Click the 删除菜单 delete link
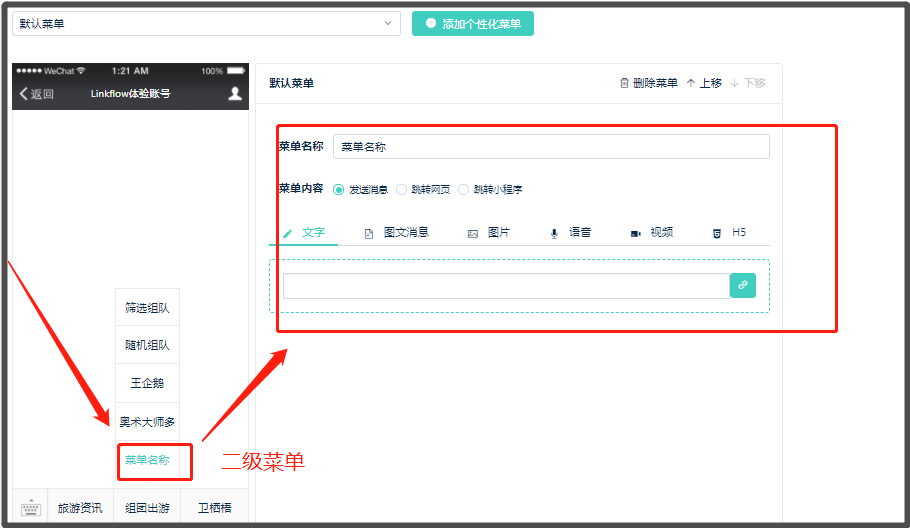Image resolution: width=910 pixels, height=528 pixels. point(649,83)
